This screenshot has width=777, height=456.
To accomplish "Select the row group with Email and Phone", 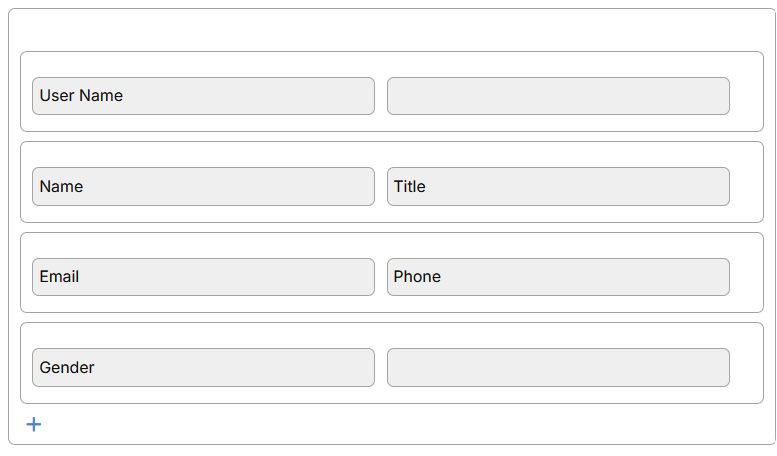I will [746, 273].
